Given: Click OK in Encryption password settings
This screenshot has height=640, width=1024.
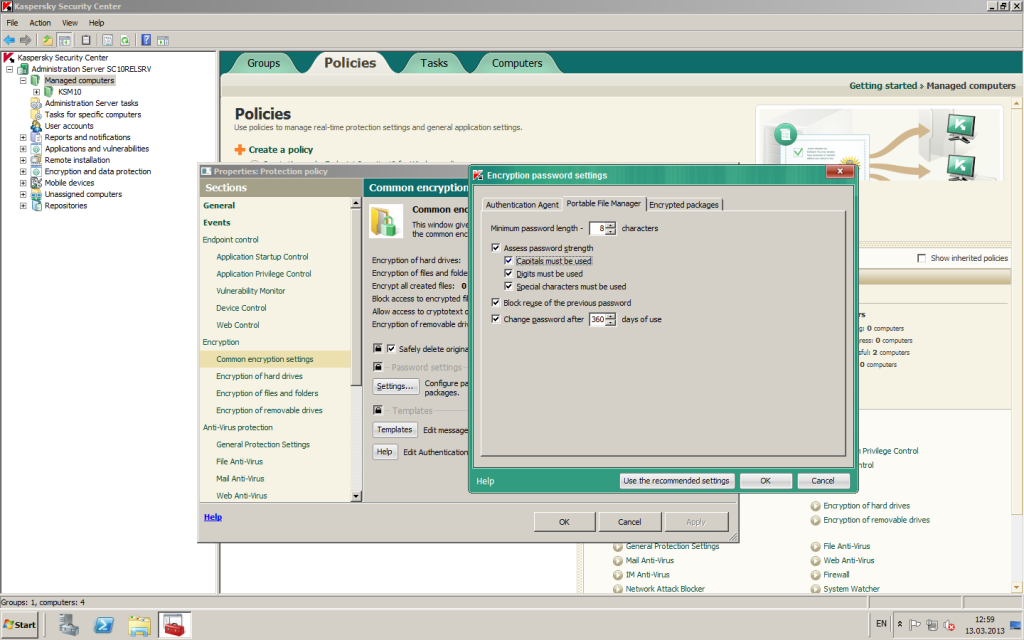Looking at the screenshot, I should pos(765,481).
